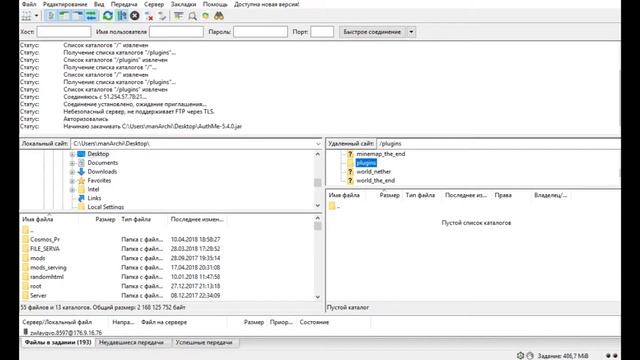Image resolution: width=640 pixels, height=360 pixels.
Task: Refresh file and folder lists
Action: pyautogui.click(x=108, y=16)
